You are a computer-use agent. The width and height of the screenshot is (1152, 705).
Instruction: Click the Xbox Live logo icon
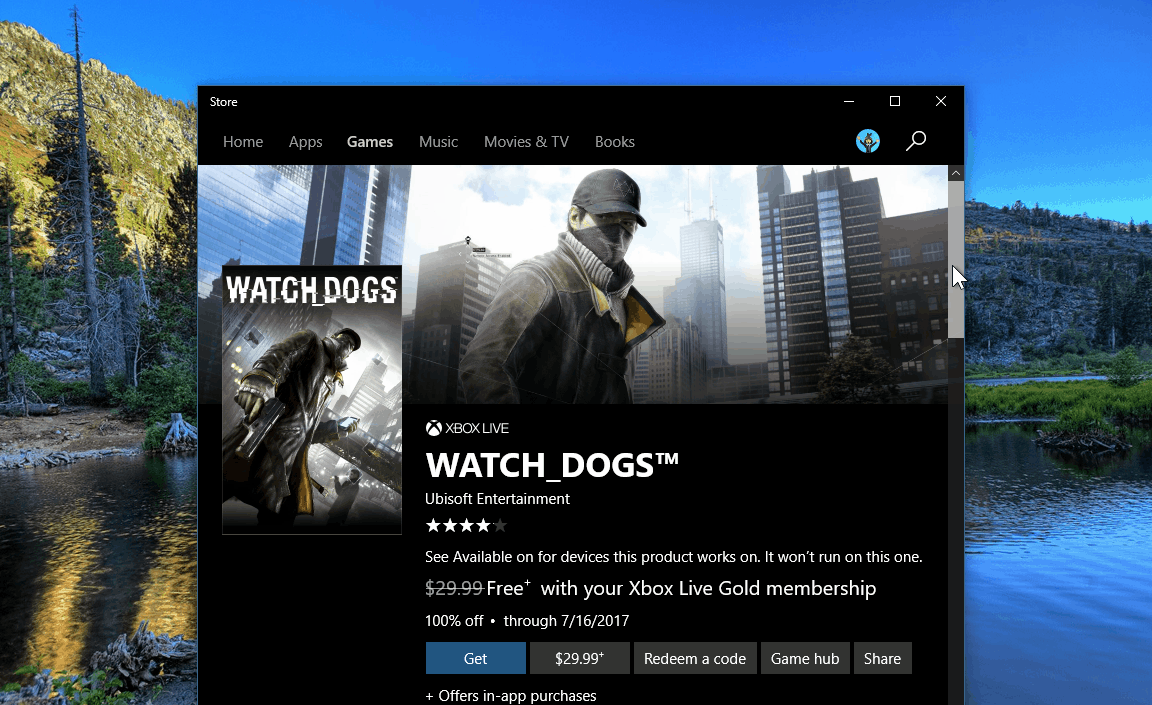(434, 428)
